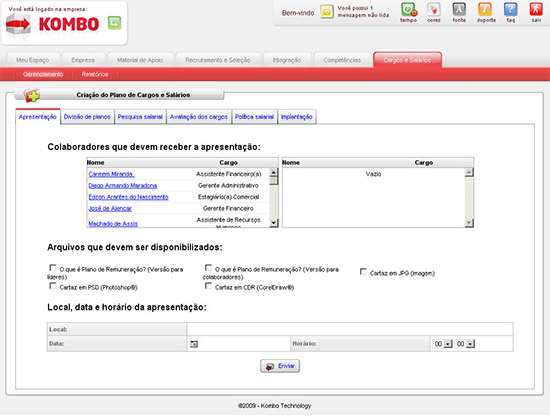Screen dimensions: 550x416
Task: Click the Enviar button
Action: [x=280, y=366]
